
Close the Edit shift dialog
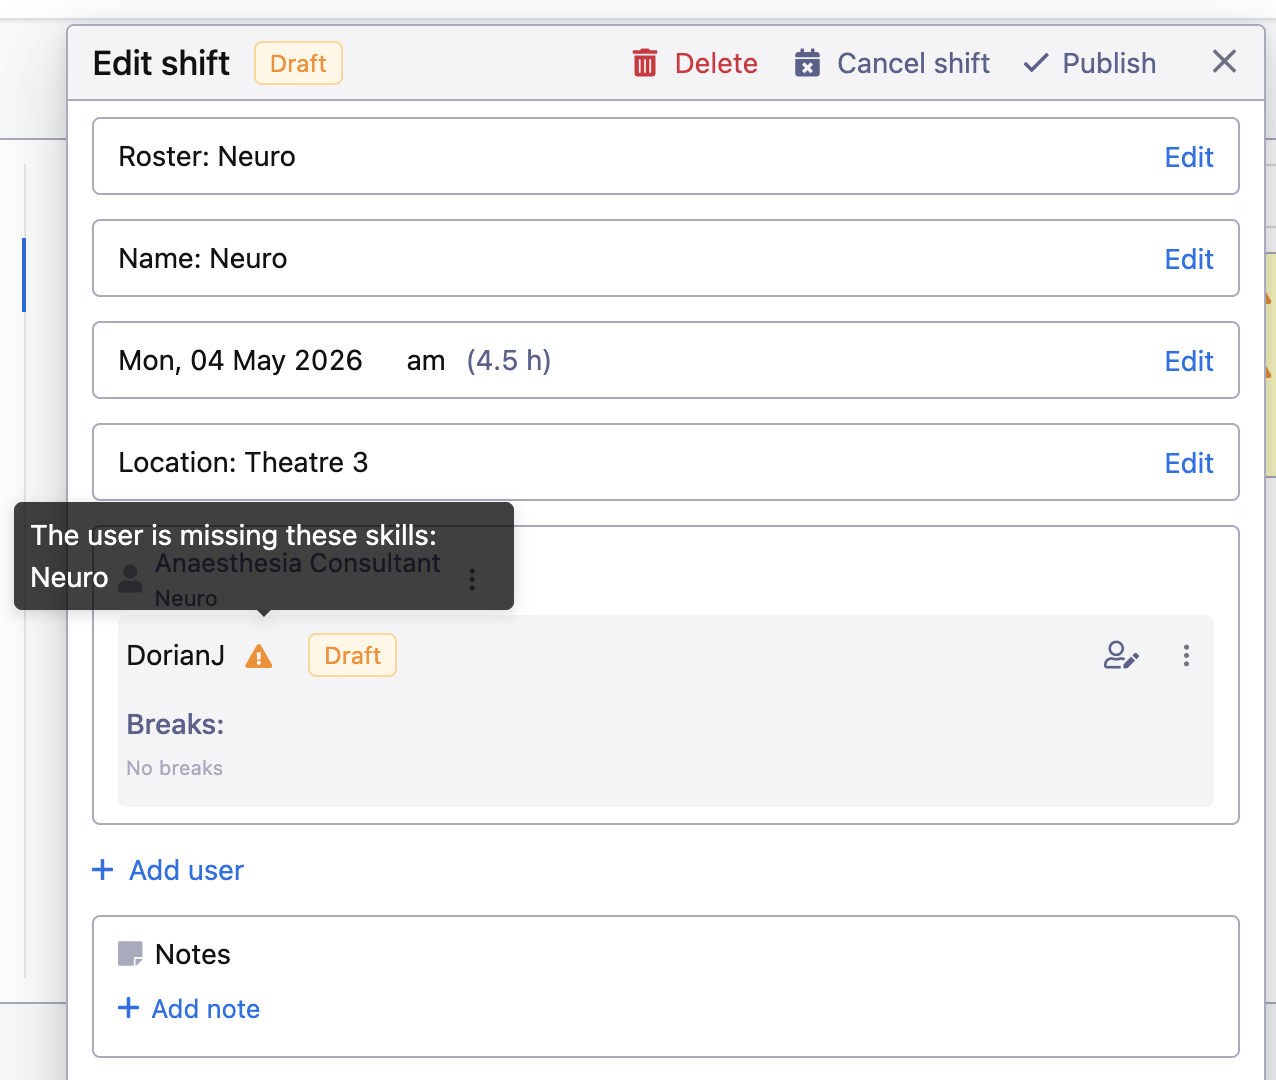click(1224, 62)
